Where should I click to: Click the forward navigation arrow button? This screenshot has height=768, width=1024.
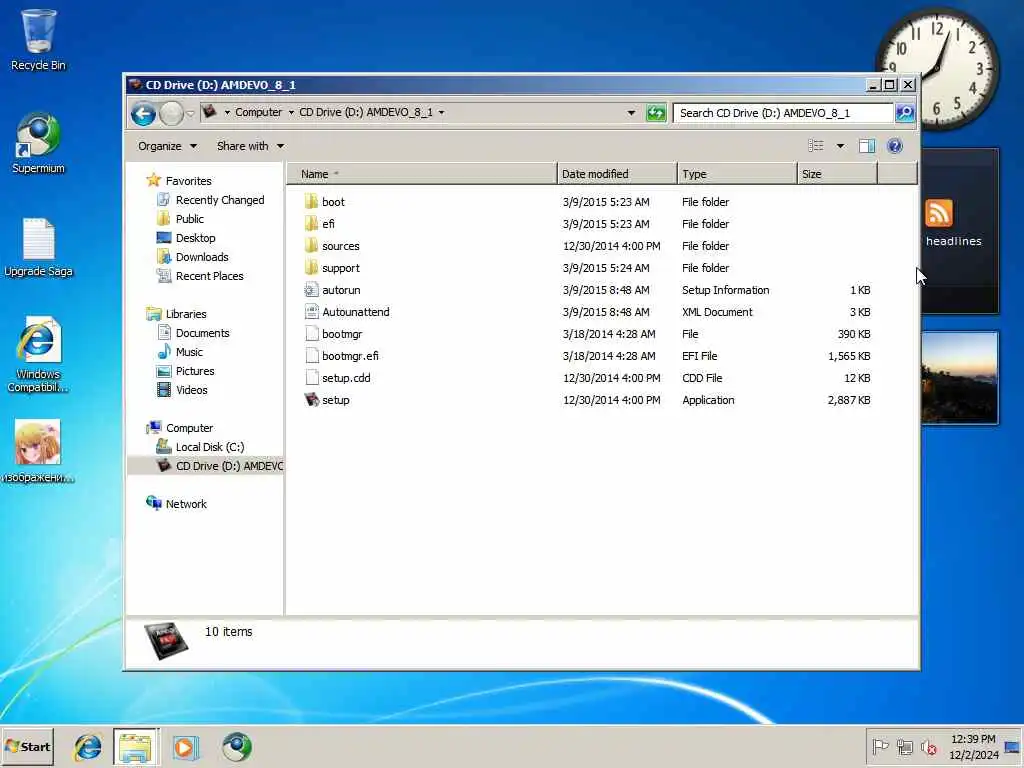click(171, 114)
